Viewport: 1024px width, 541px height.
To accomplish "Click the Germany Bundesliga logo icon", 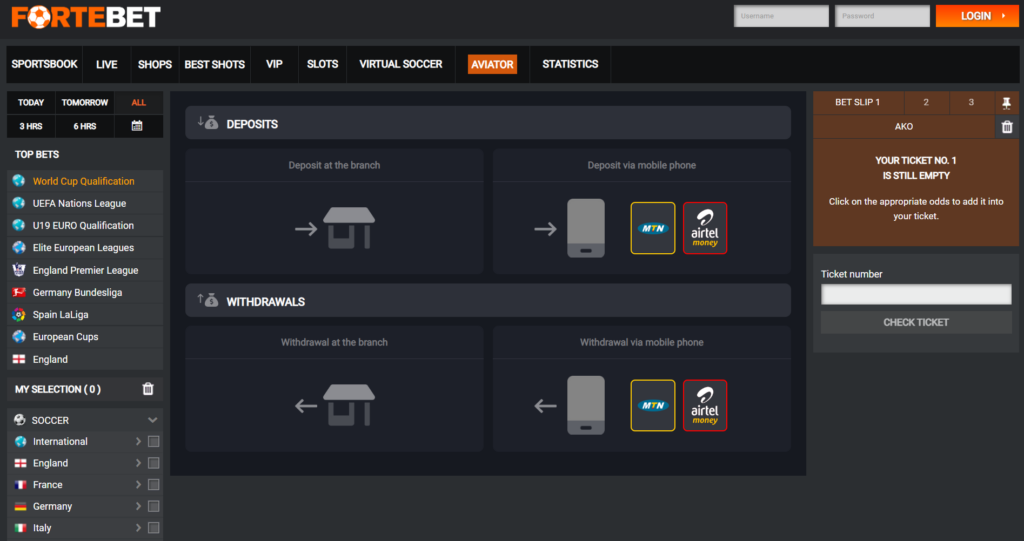I will 19,292.
